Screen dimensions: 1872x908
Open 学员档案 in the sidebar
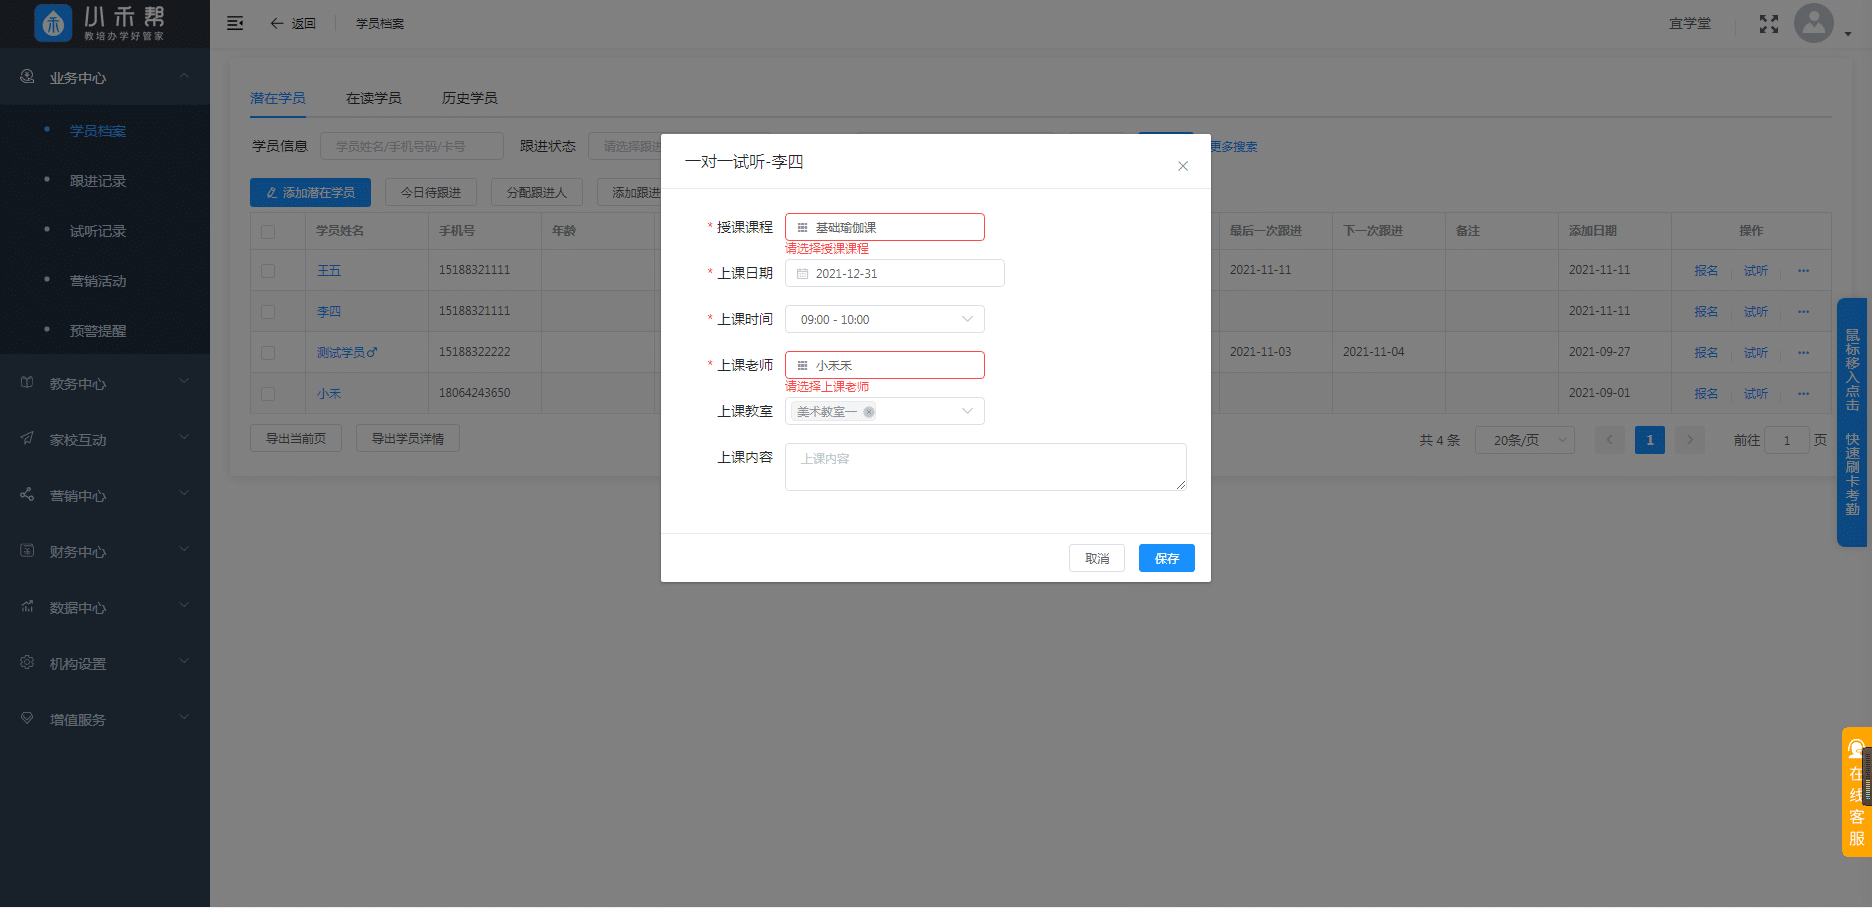pos(98,131)
